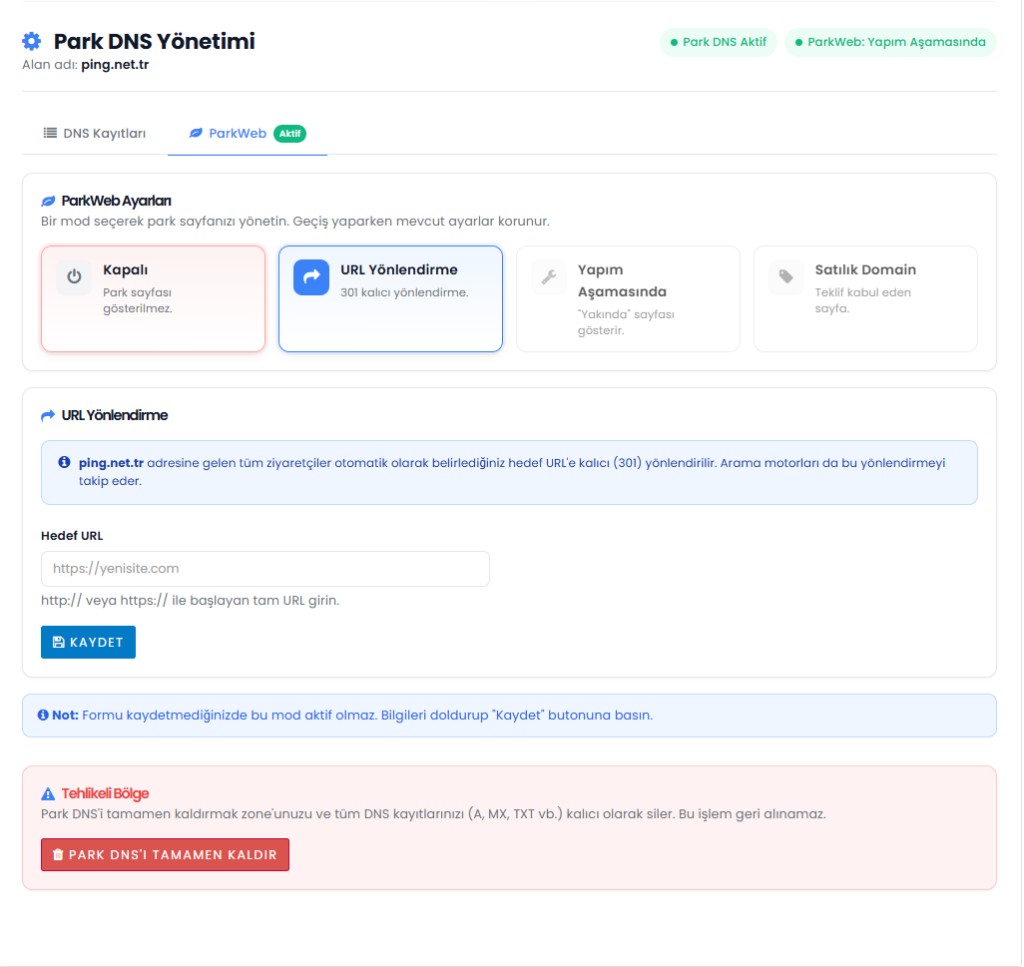The width and height of the screenshot is (1024, 967).
Task: Select the Kapalı mode card
Action: click(x=153, y=298)
